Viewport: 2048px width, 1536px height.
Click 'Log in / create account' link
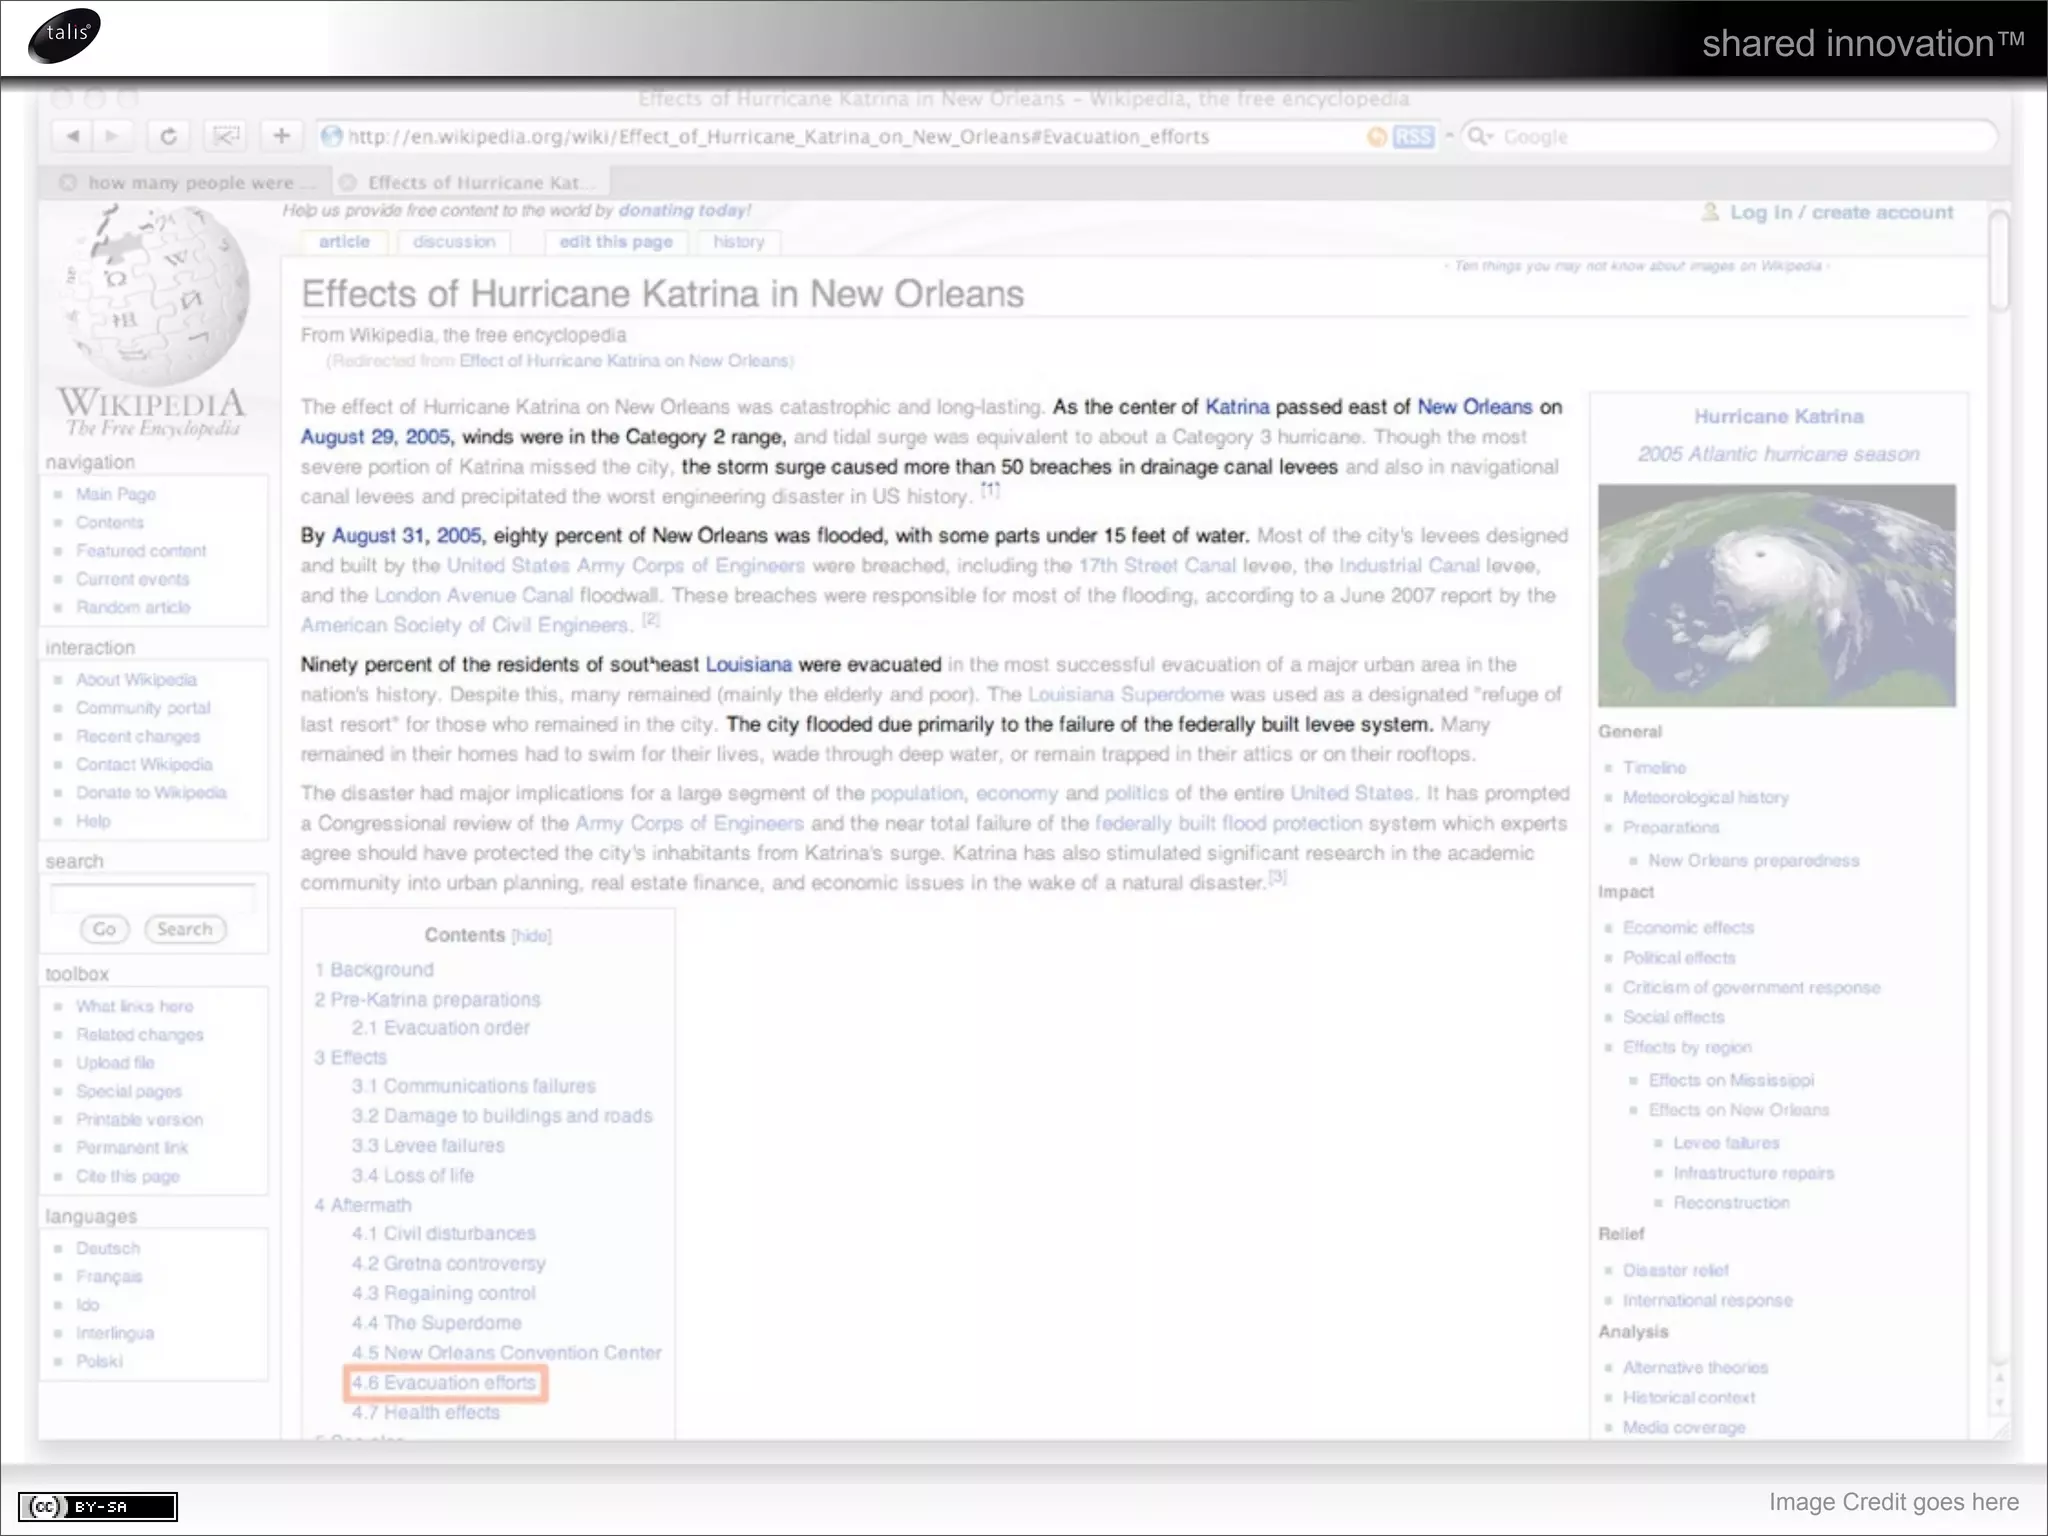coord(1841,212)
